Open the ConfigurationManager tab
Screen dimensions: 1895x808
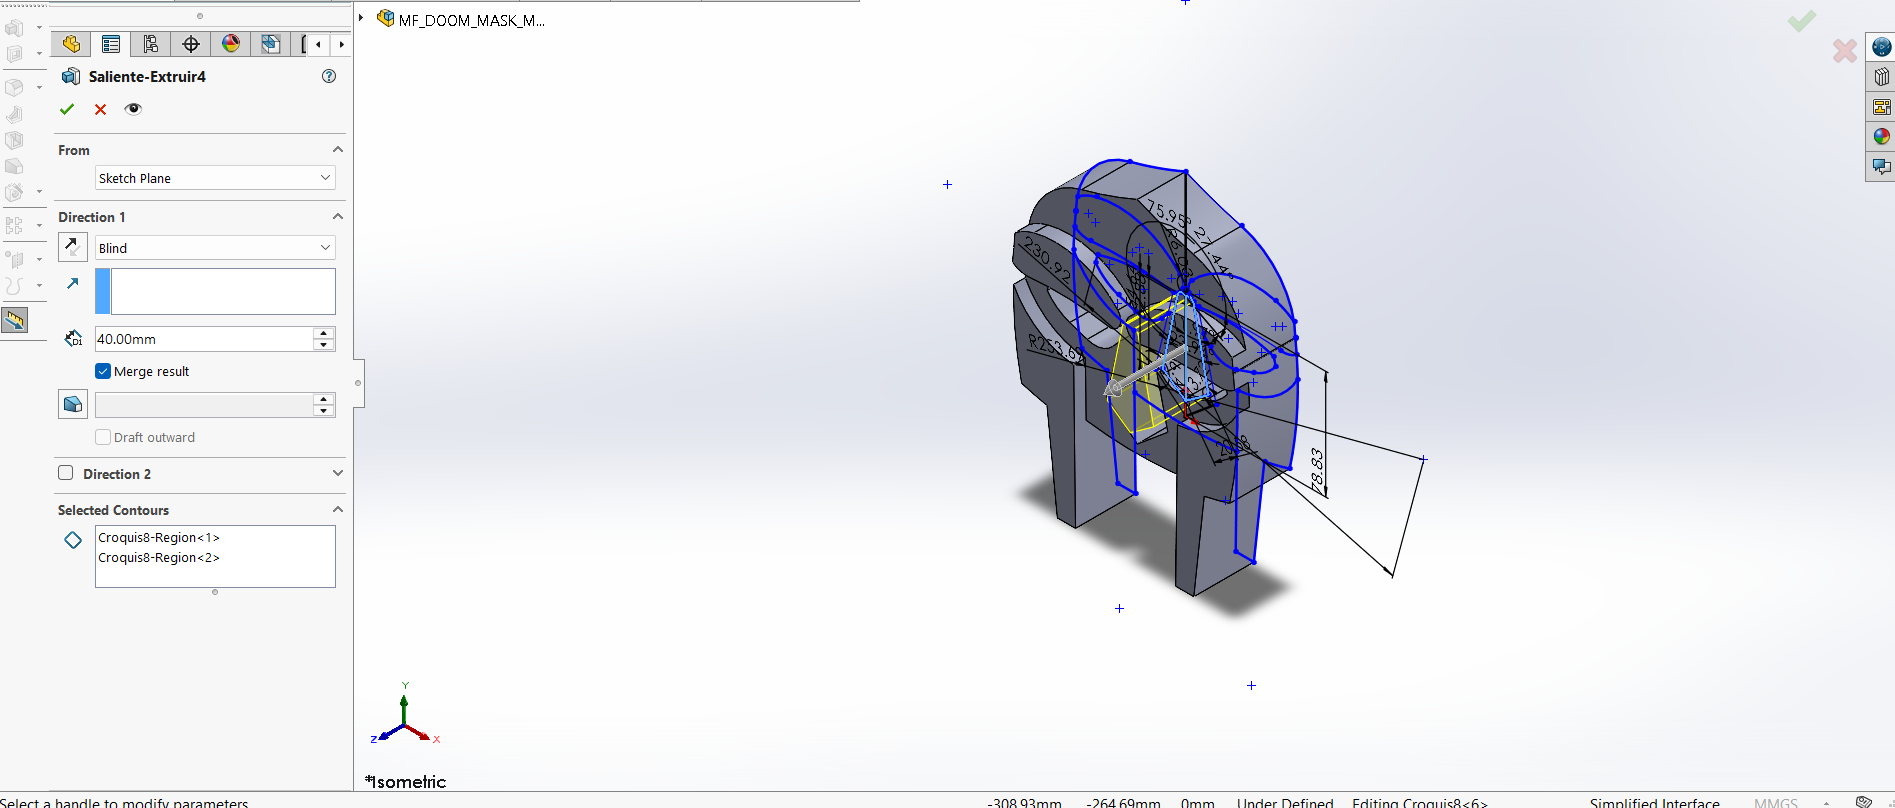(x=151, y=44)
